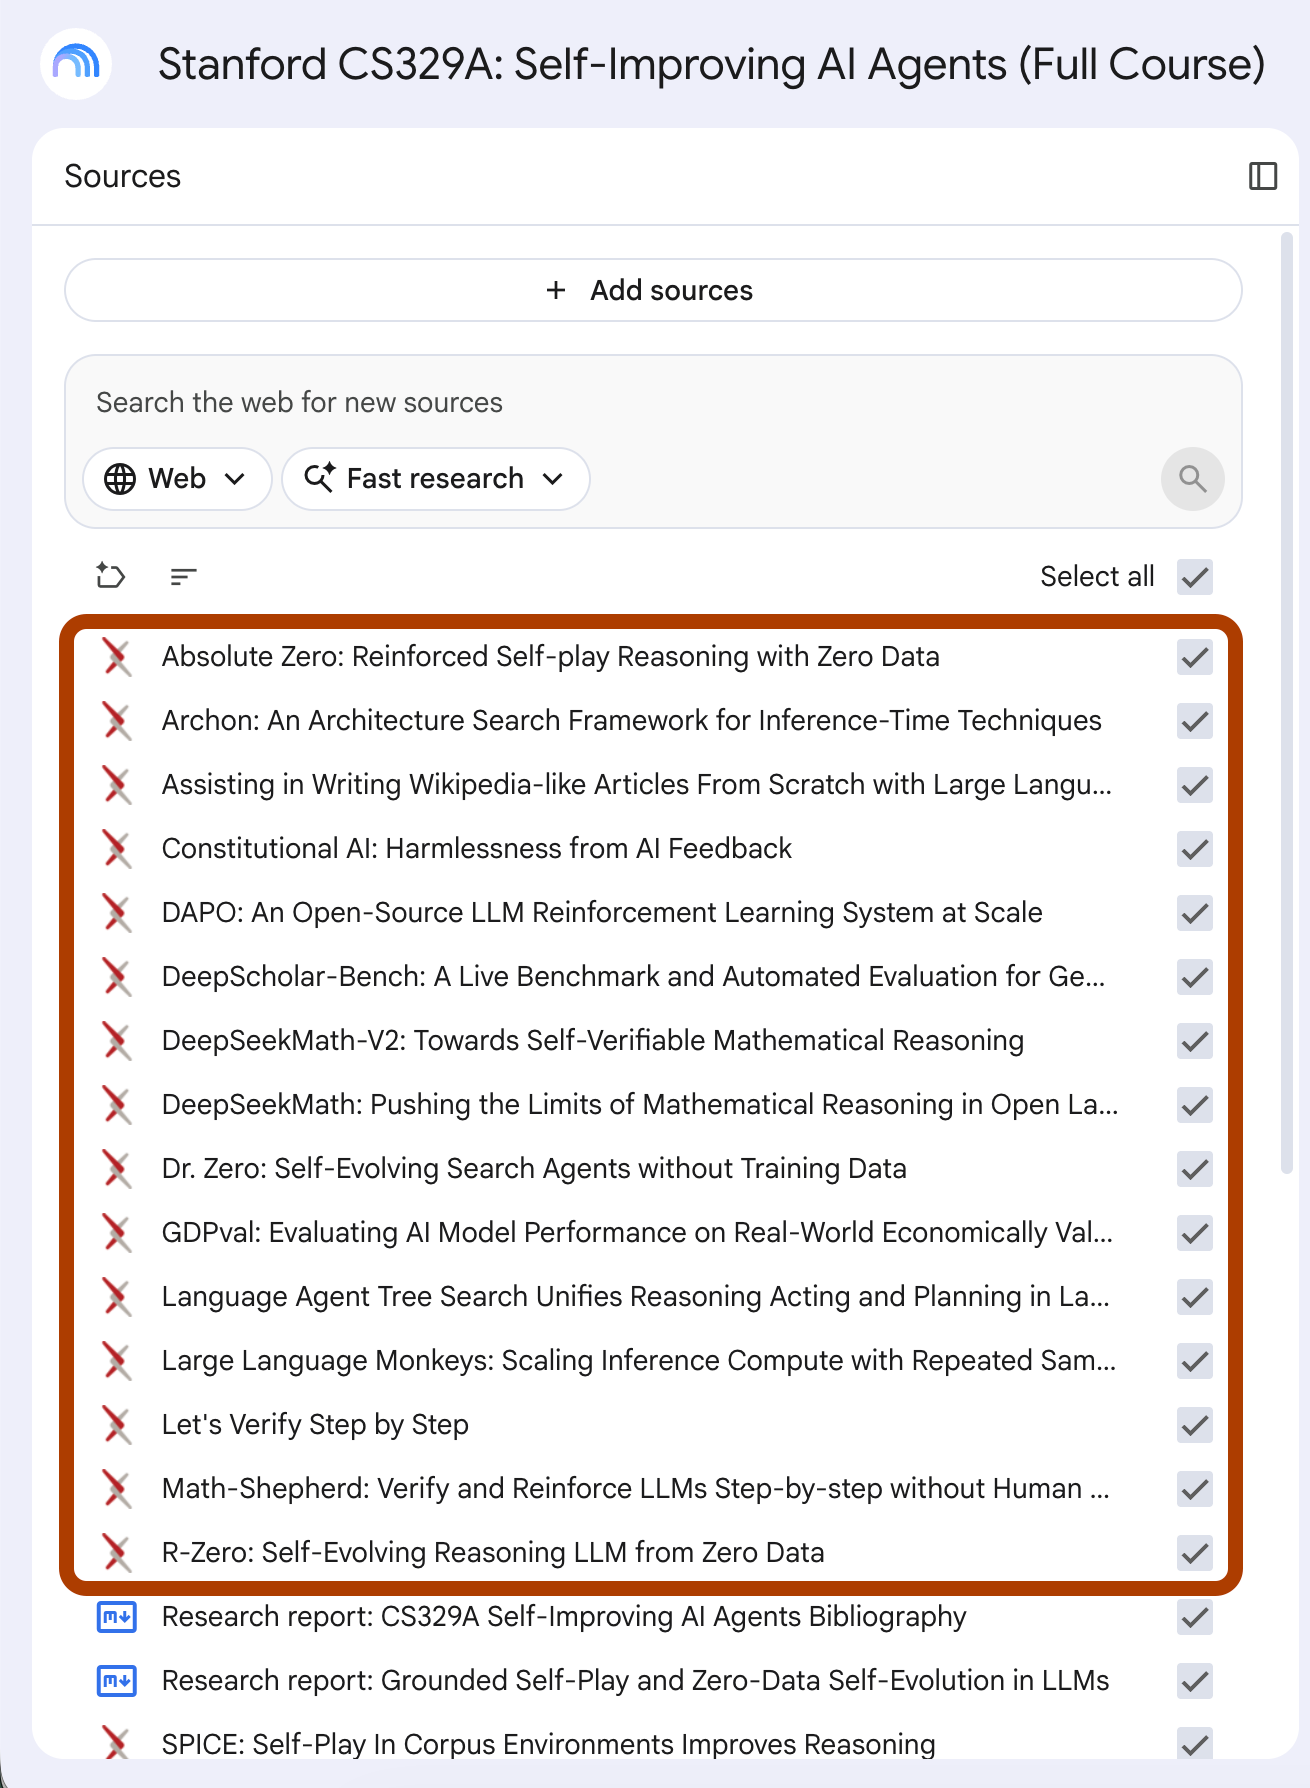Open the Web source type dropdown

(177, 479)
